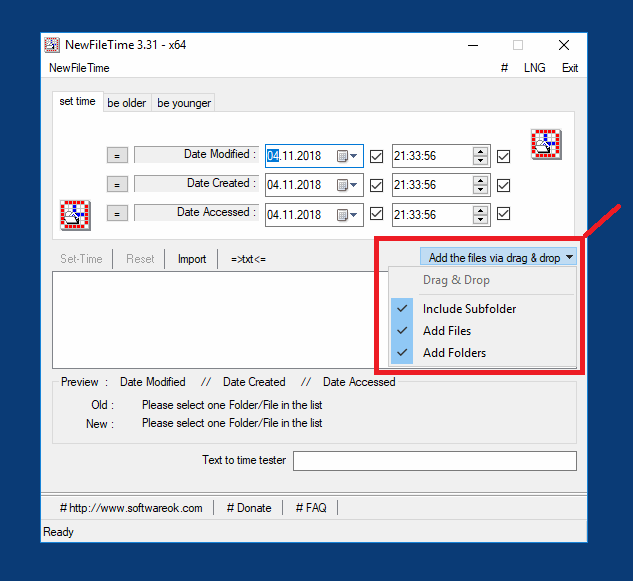Viewport: 633px width, 581px height.
Task: Toggle the Date Accessed time checkbox
Action: pyautogui.click(x=503, y=214)
